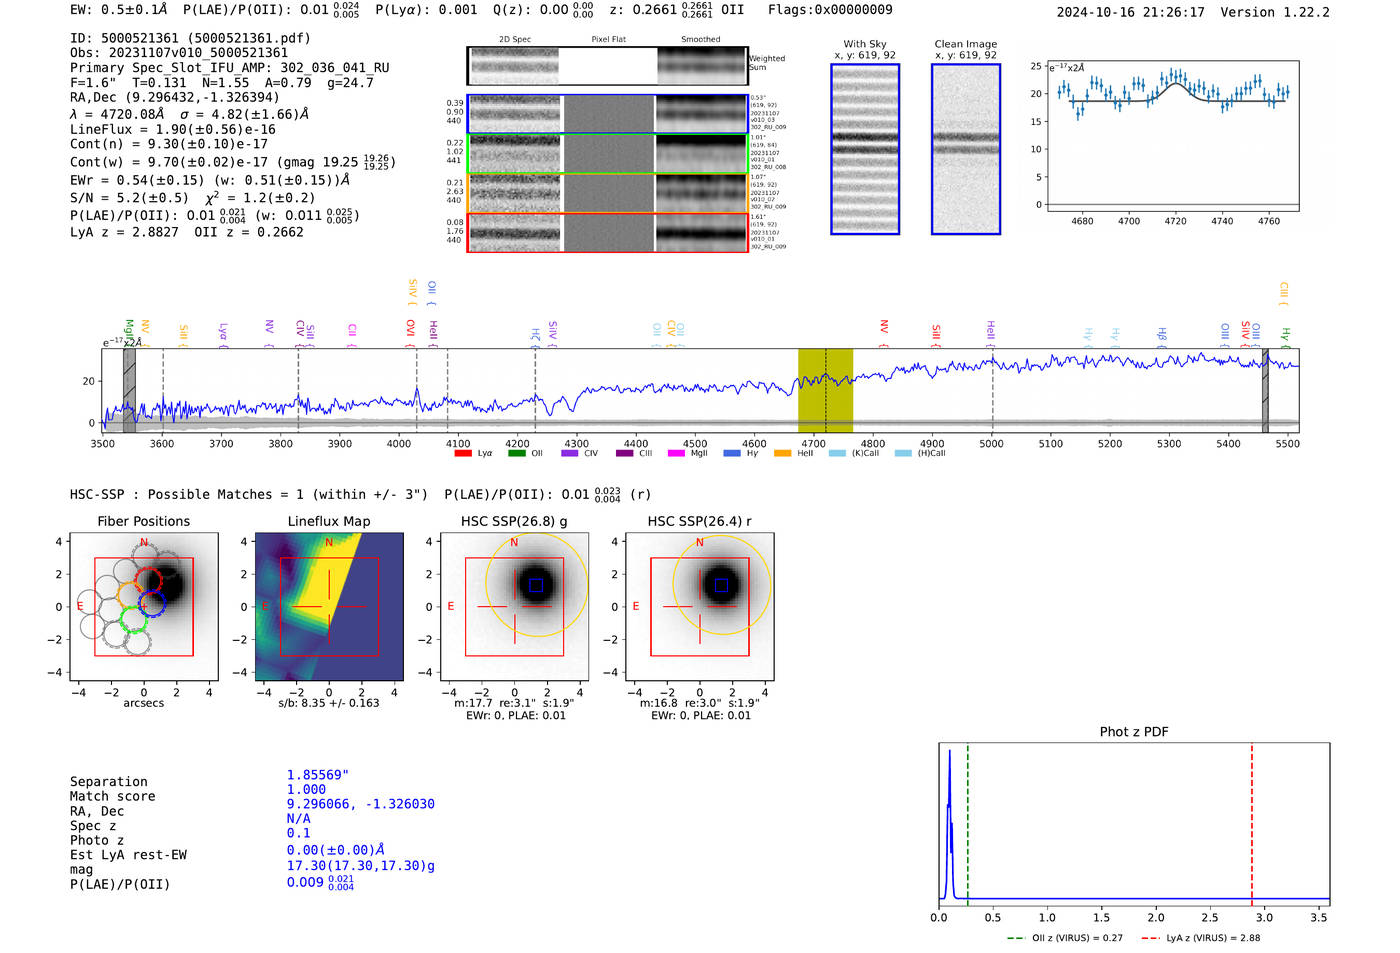Viewport: 1400px width, 953px height.
Task: Click the 'LineFlux = 1.90(±0.56)e-16' value
Action: click(173, 130)
